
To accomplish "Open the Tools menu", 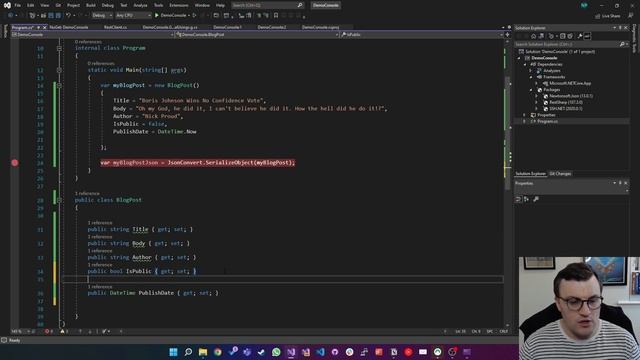I will 158,5.
